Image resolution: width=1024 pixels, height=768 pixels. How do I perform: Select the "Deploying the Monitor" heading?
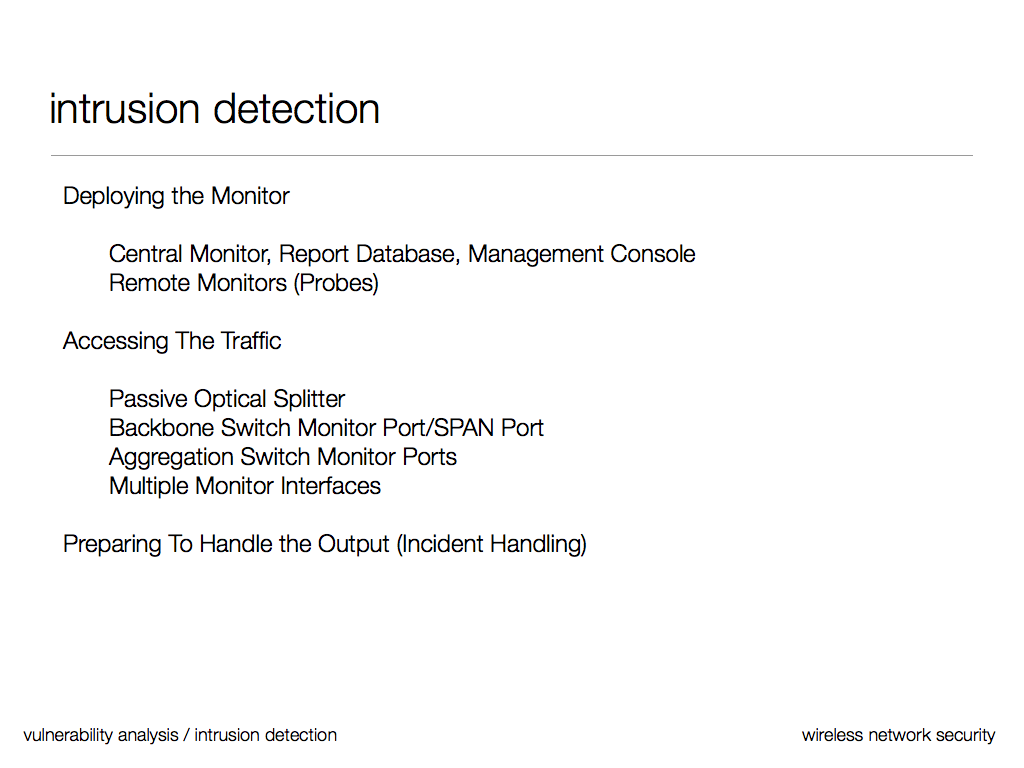176,196
